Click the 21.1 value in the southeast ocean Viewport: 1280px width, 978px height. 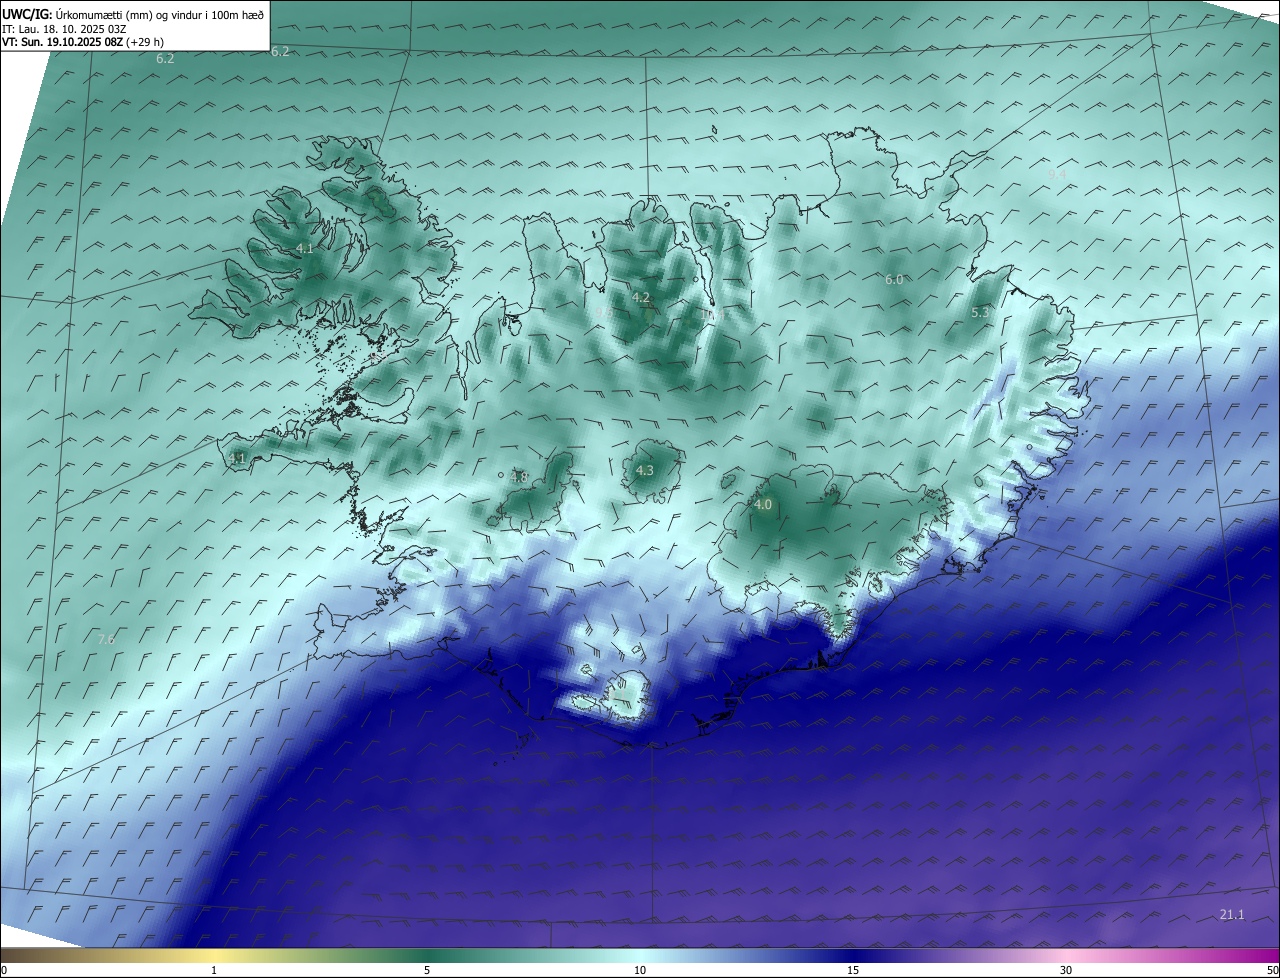[1232, 915]
